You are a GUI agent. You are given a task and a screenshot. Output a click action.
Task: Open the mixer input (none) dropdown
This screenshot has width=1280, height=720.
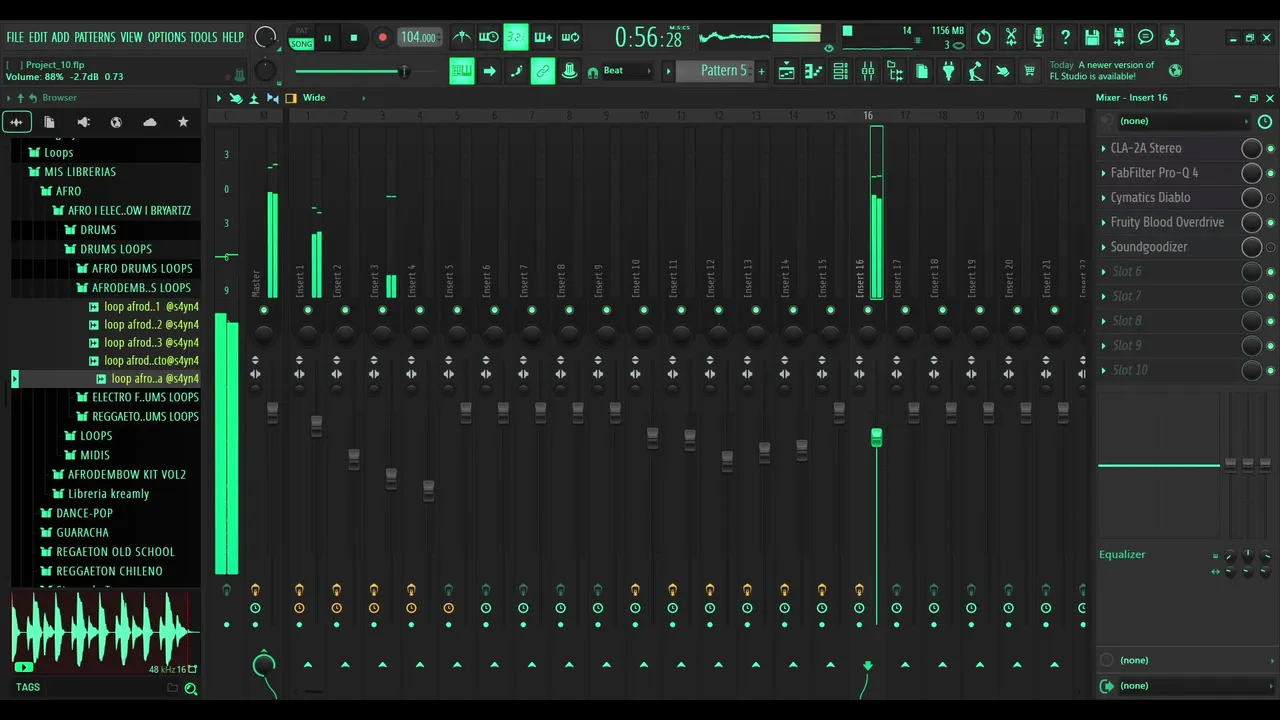click(x=1183, y=121)
